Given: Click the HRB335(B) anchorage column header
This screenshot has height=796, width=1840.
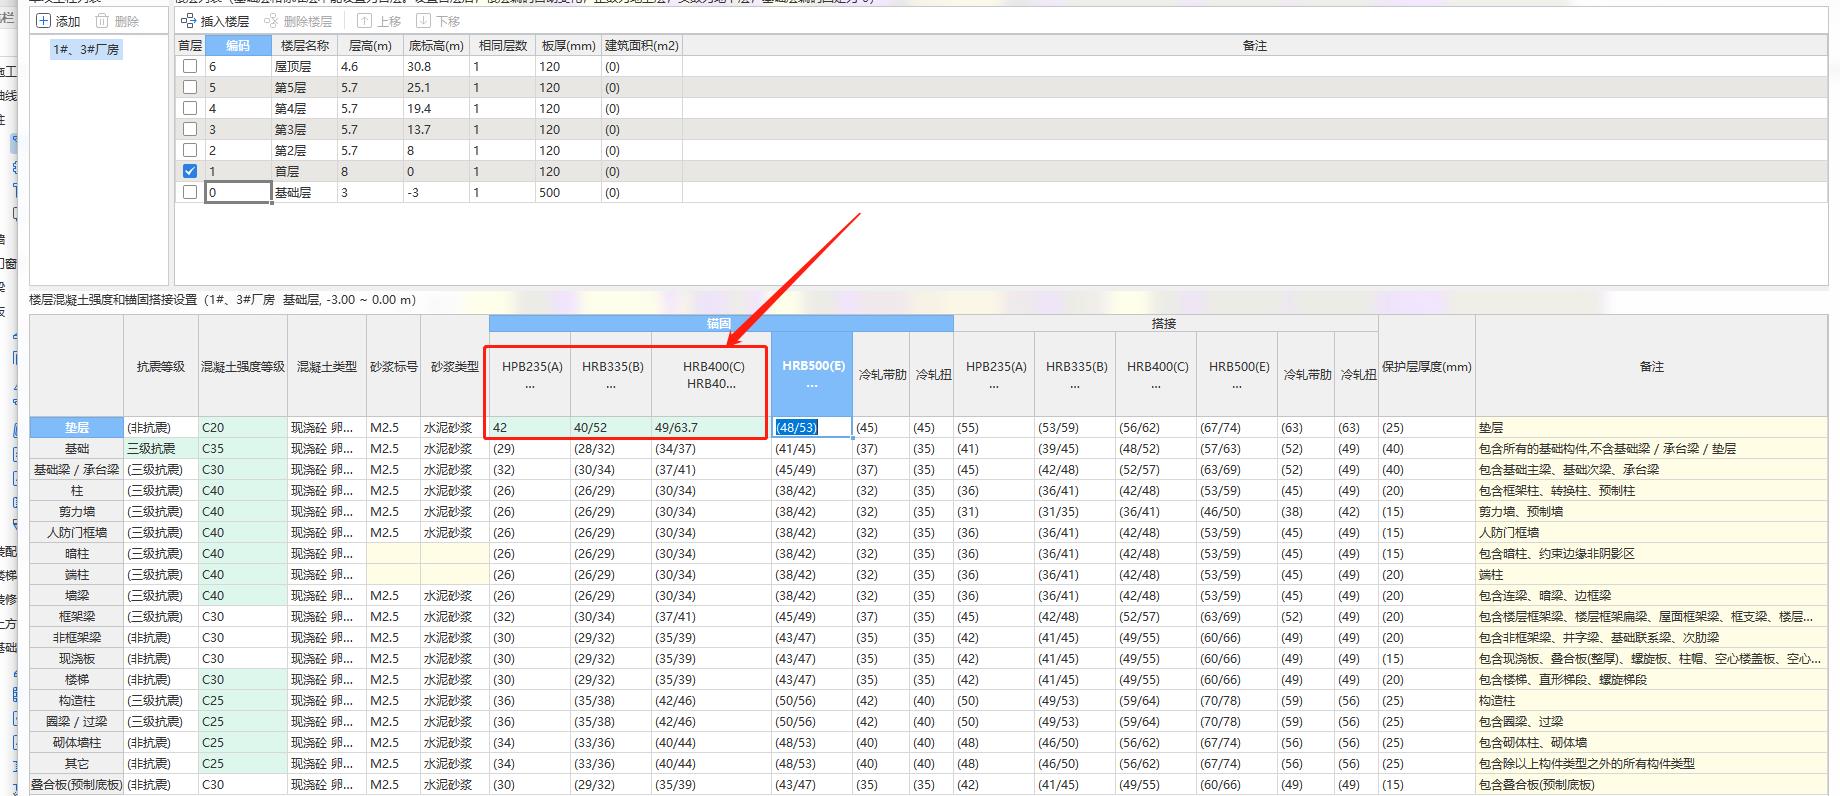Looking at the screenshot, I should tap(611, 374).
